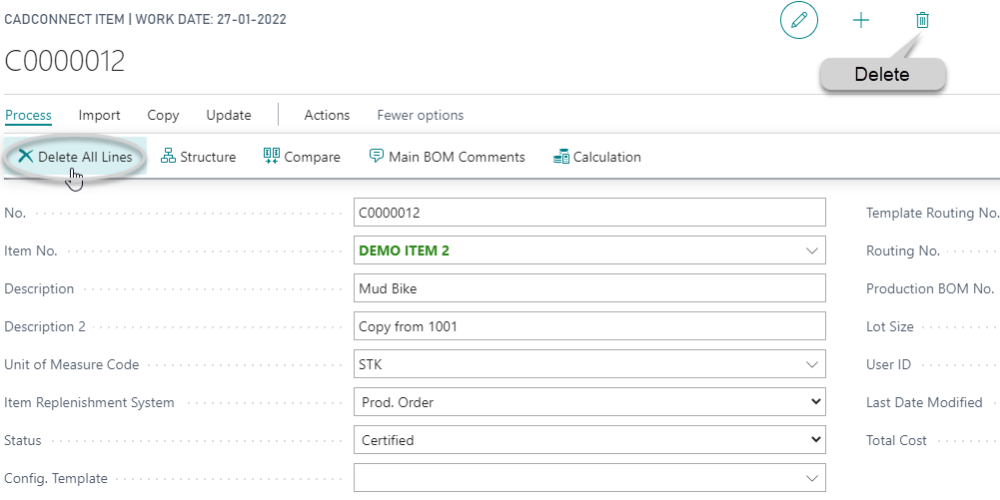
Task: Click the Description field with Mud Bike
Action: 589,288
